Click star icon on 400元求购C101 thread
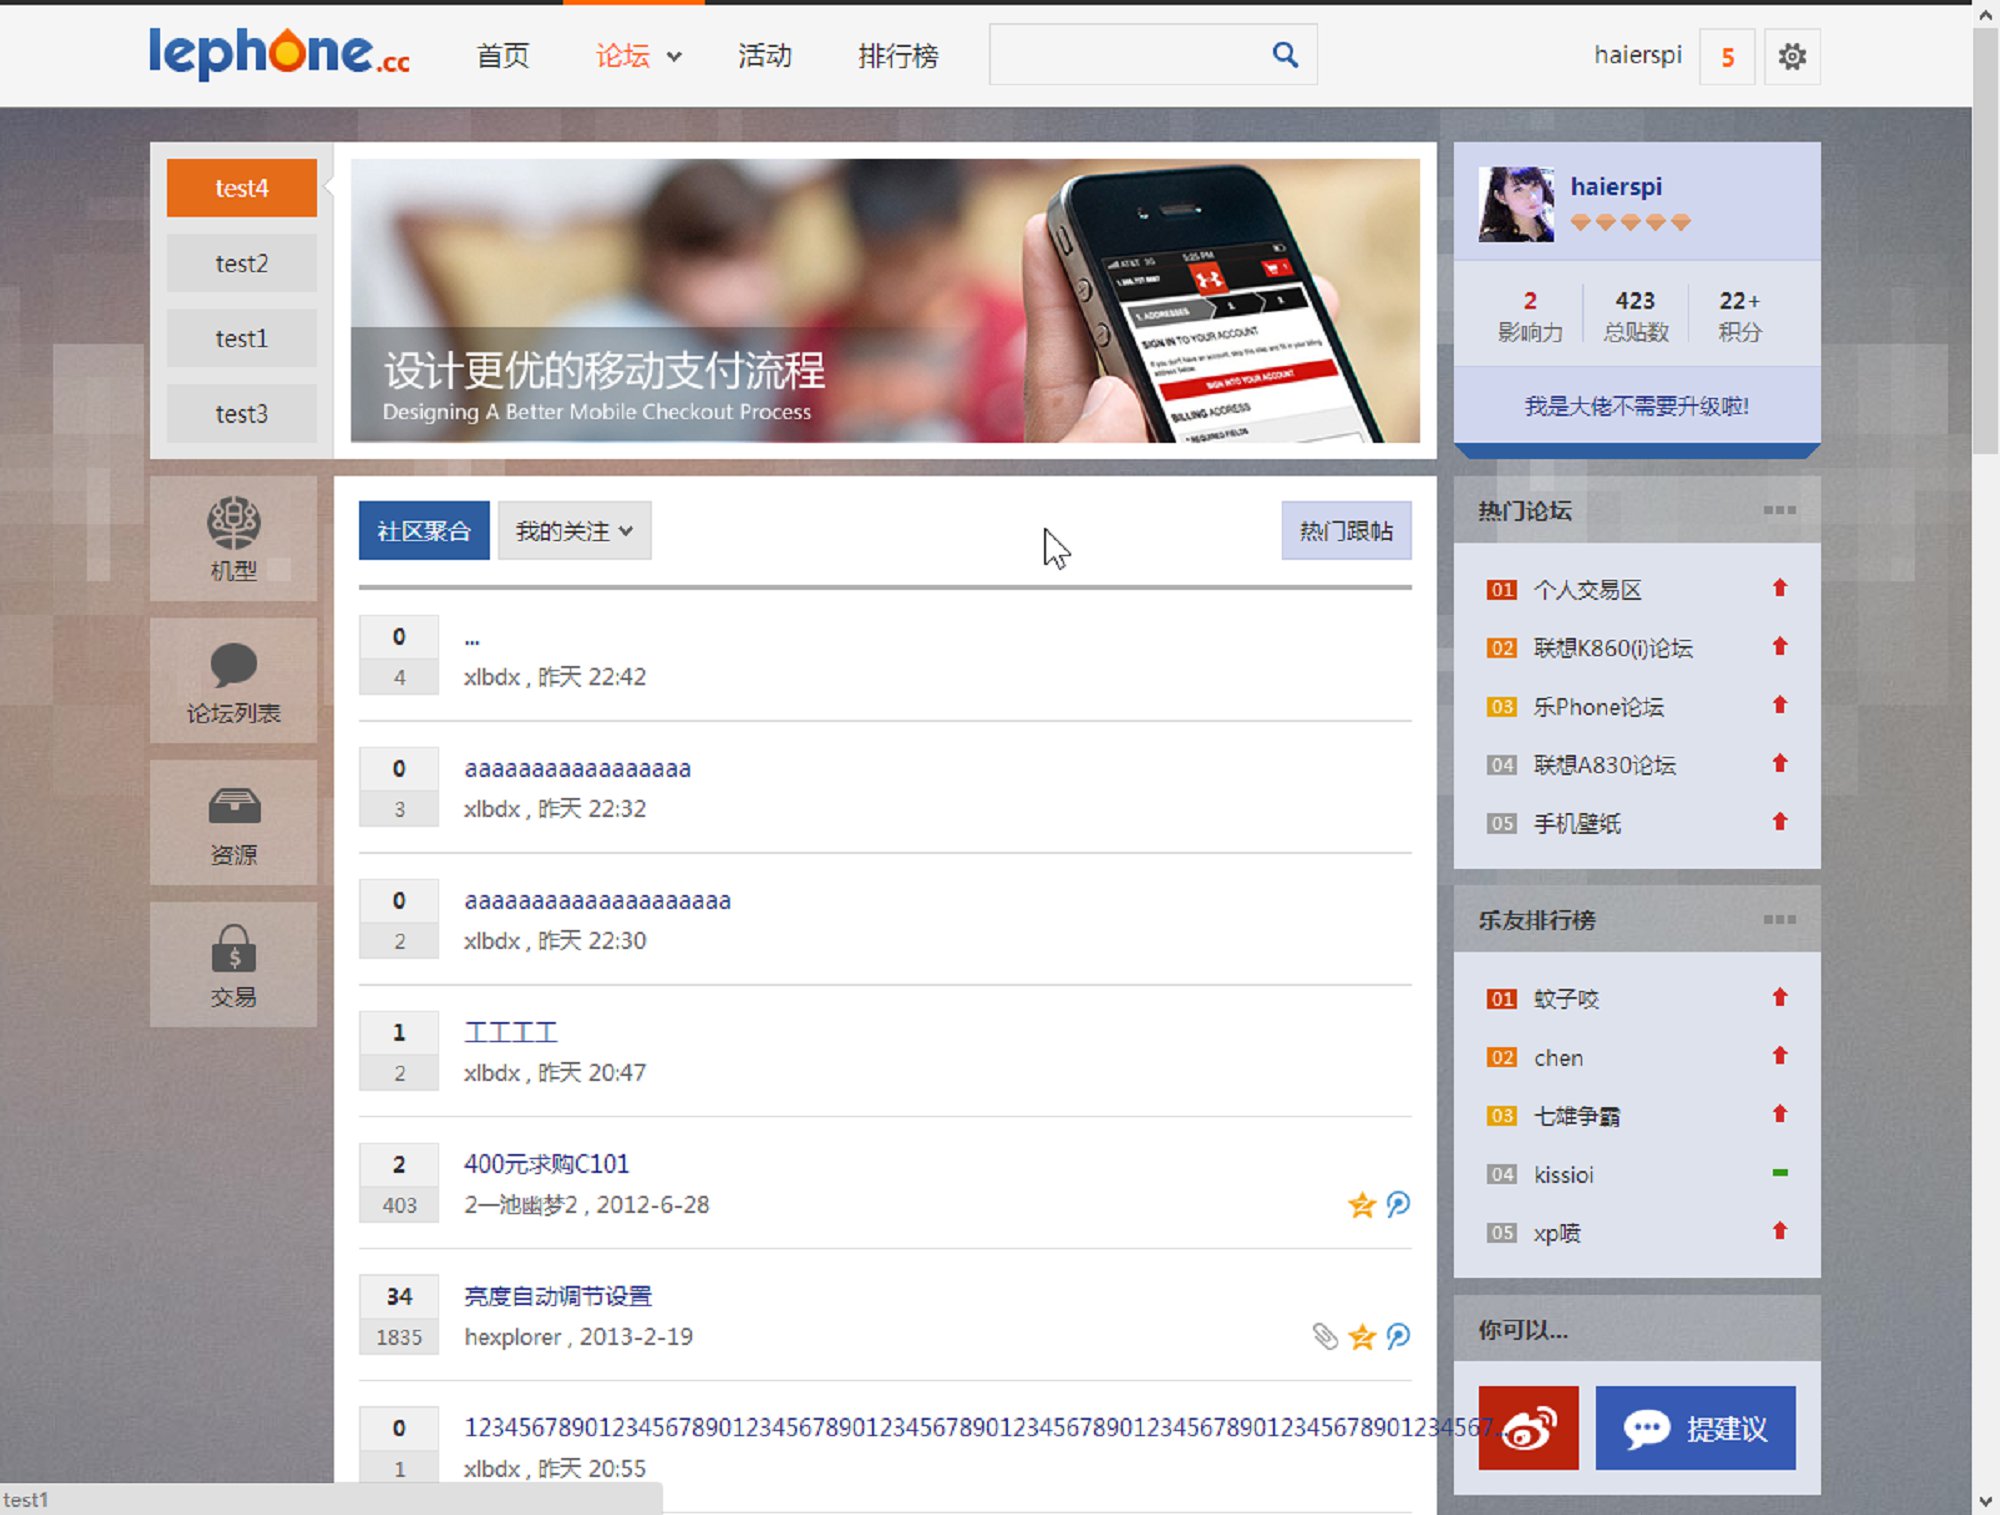 [x=1361, y=1204]
